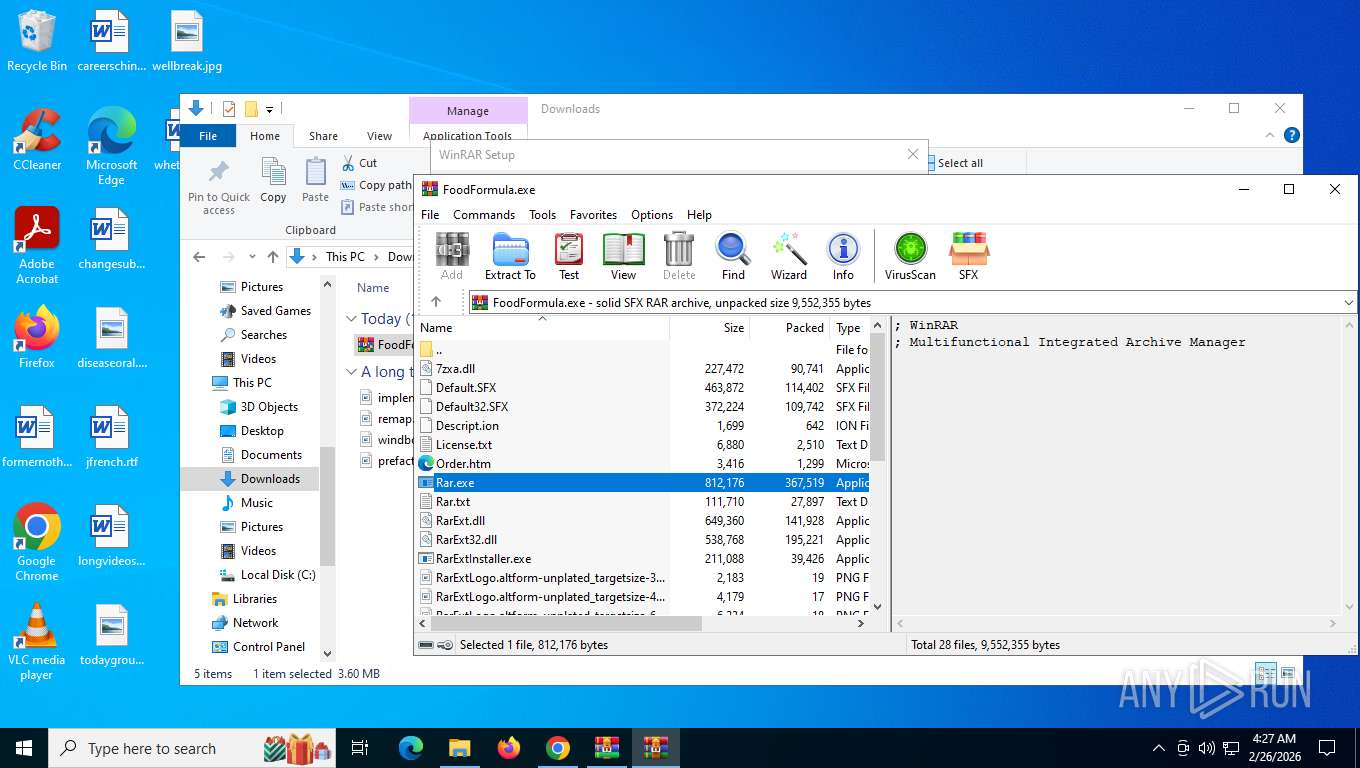
Task: Launch the Wizard icon
Action: (x=788, y=257)
